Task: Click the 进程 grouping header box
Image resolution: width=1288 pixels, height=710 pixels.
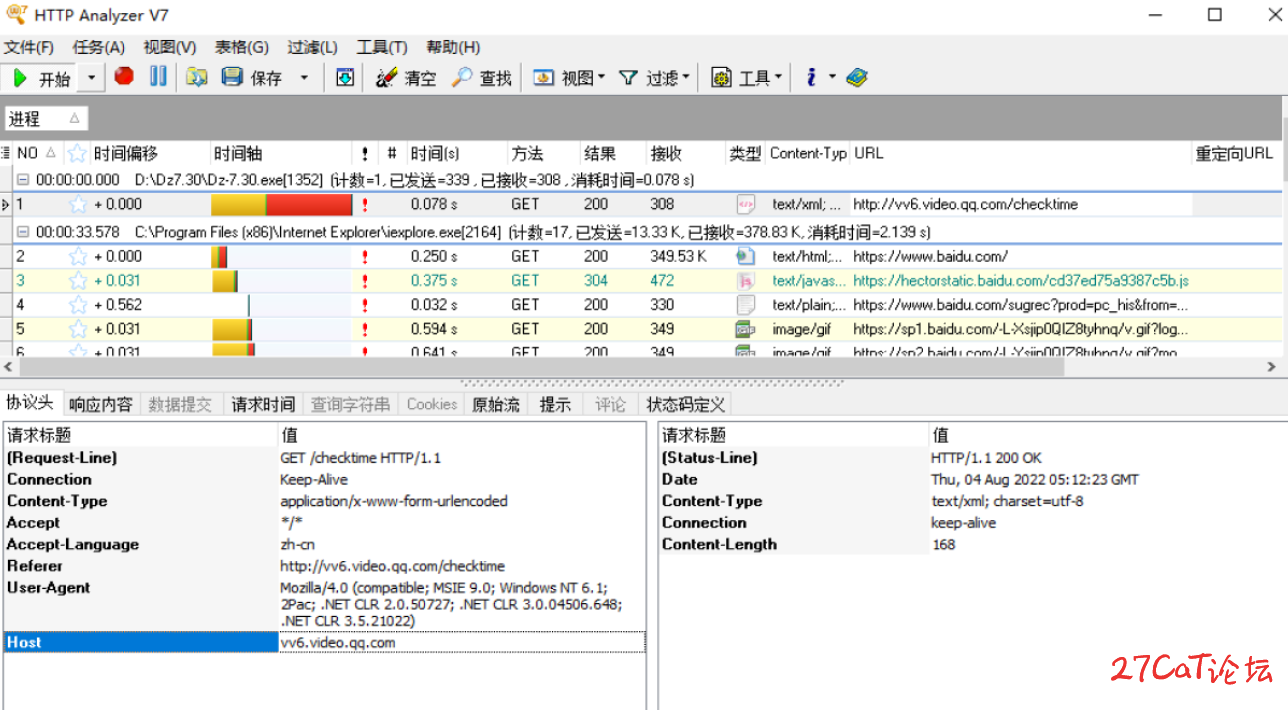Action: point(46,119)
